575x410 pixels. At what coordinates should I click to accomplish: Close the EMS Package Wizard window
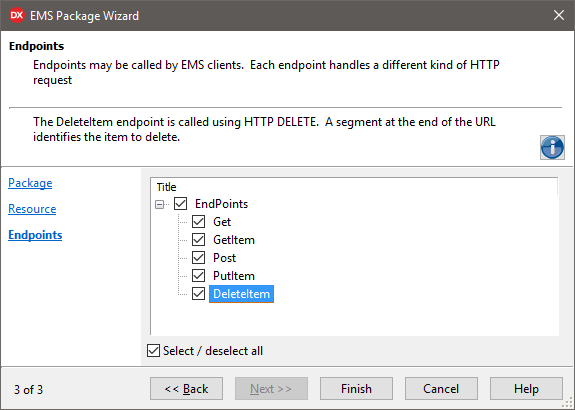pos(558,15)
